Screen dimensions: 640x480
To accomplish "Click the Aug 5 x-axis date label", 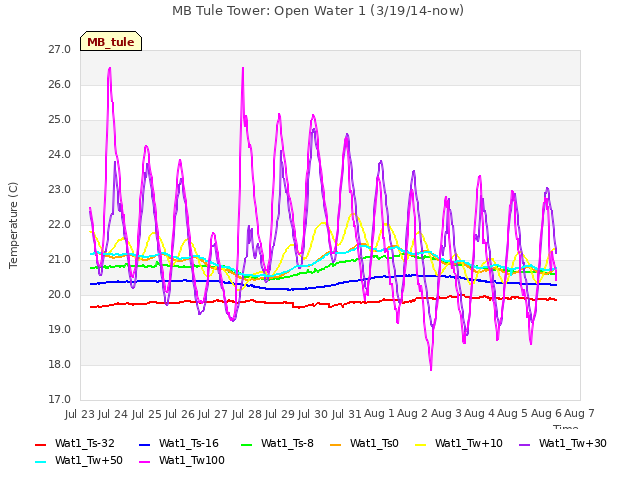I will coord(513,414).
